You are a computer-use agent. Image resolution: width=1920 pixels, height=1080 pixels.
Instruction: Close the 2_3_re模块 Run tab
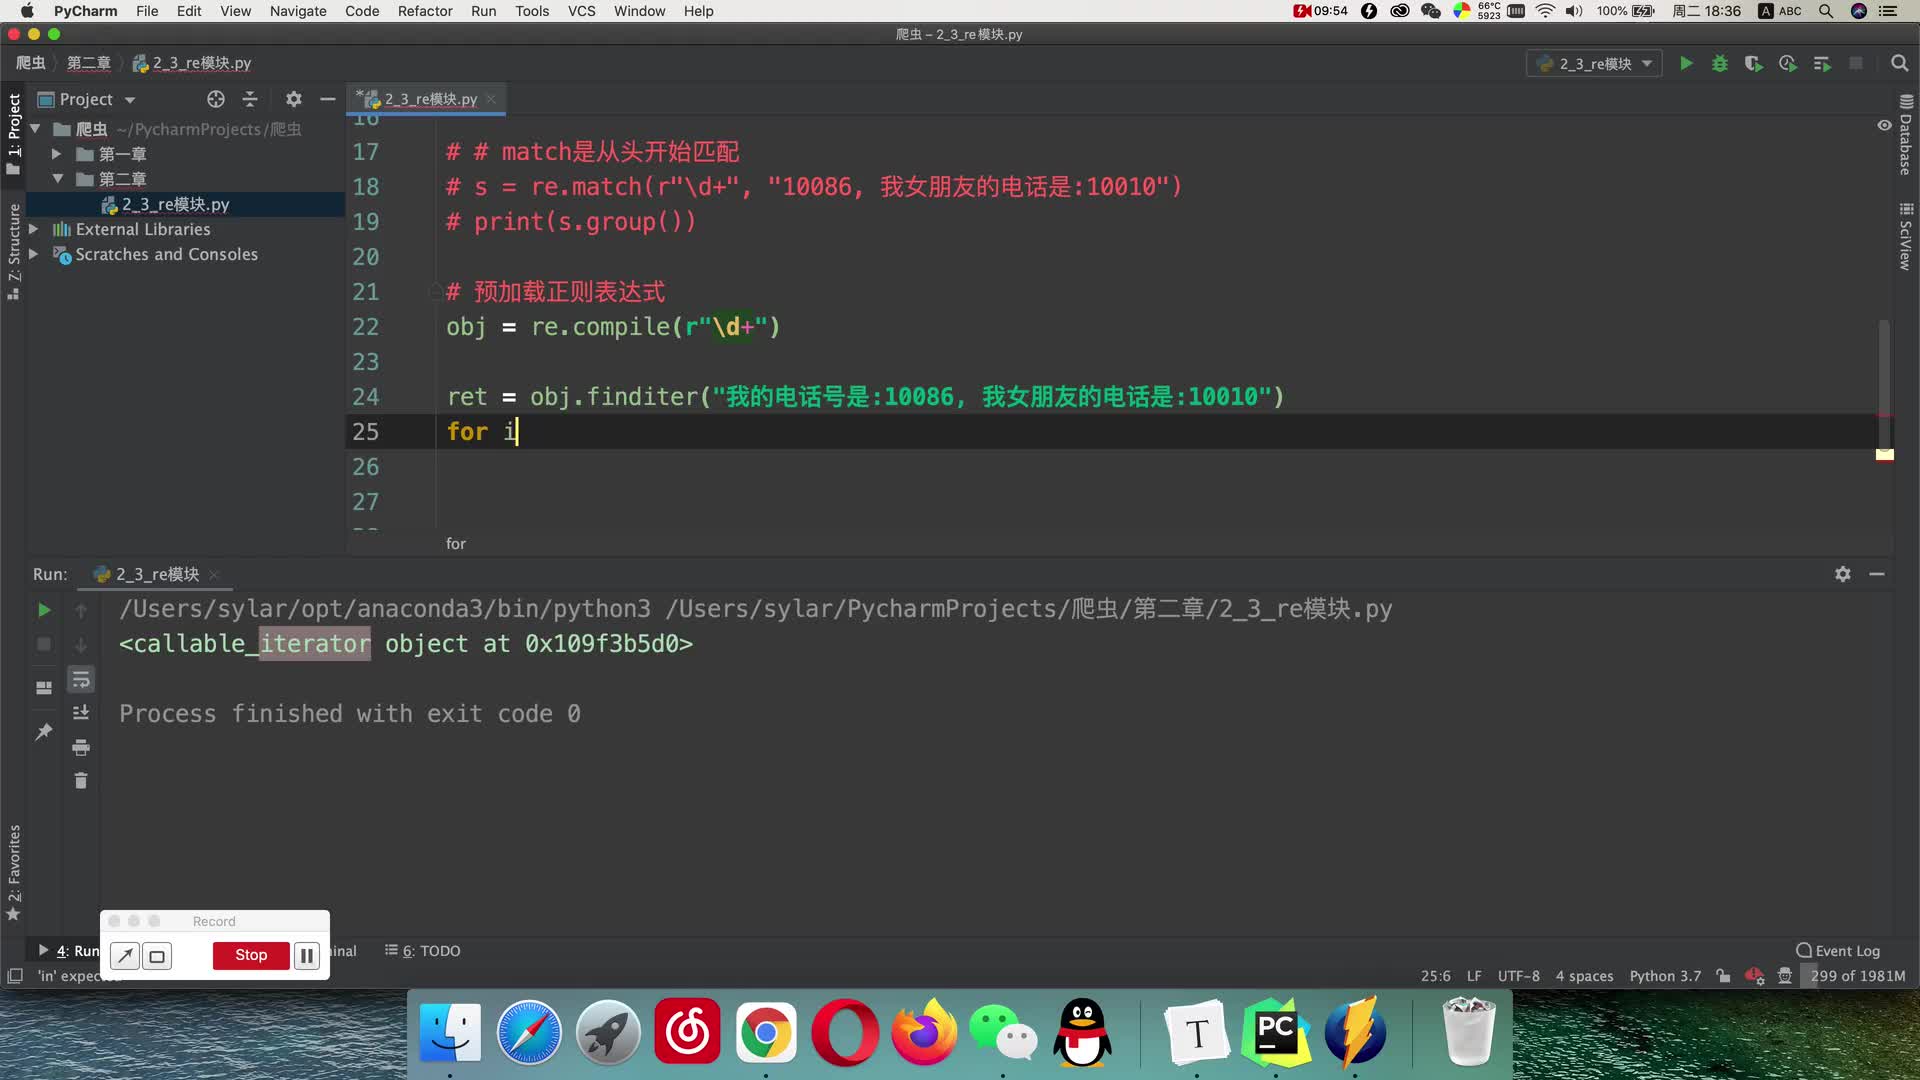pyautogui.click(x=214, y=575)
